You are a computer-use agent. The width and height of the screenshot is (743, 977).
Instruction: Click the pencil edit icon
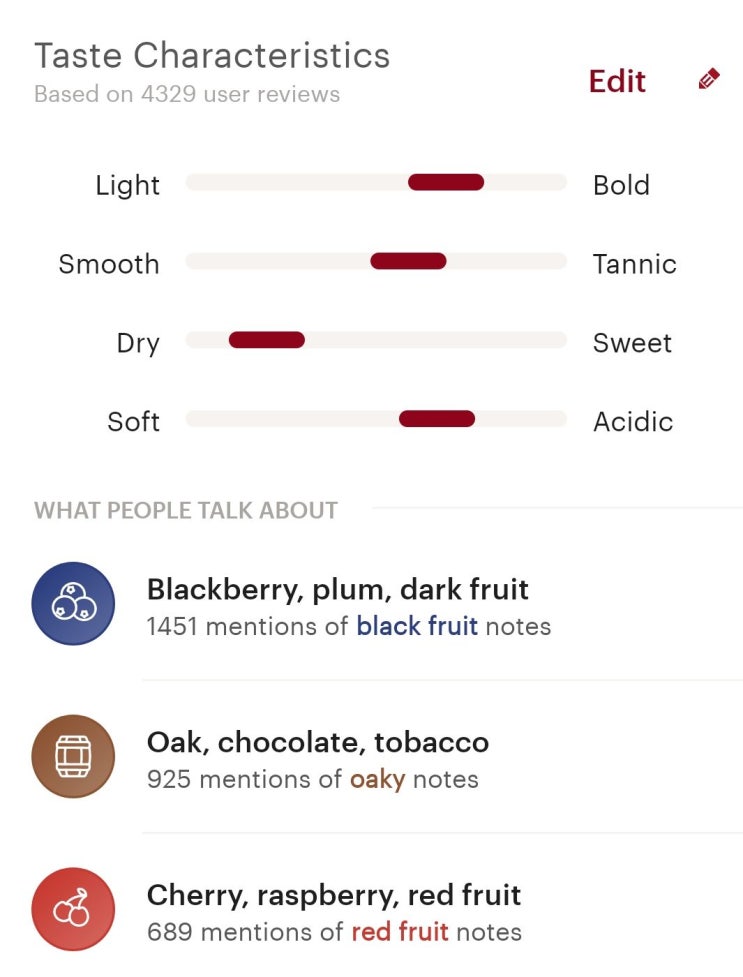[x=709, y=80]
